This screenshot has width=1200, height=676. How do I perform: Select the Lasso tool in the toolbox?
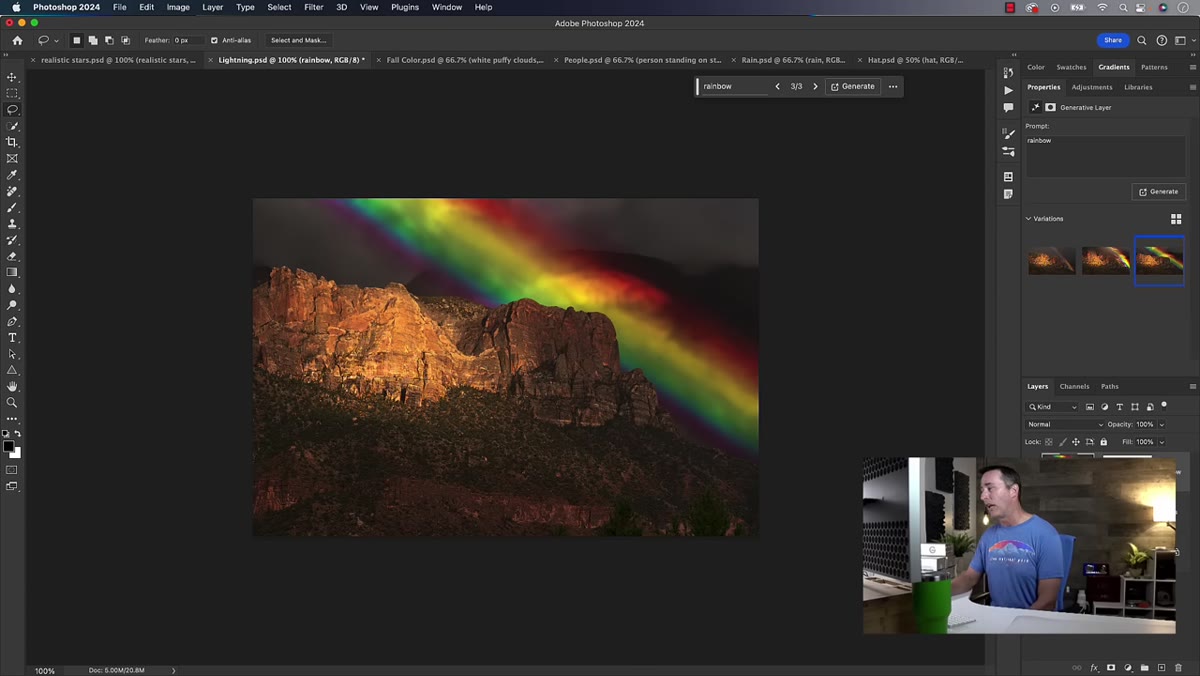point(12,110)
